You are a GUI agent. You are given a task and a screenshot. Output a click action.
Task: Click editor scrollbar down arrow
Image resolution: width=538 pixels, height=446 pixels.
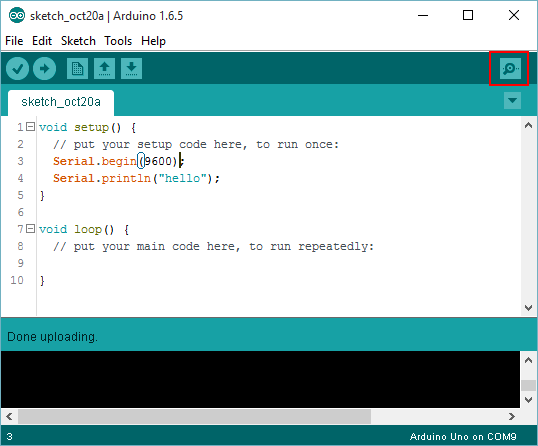click(x=528, y=308)
